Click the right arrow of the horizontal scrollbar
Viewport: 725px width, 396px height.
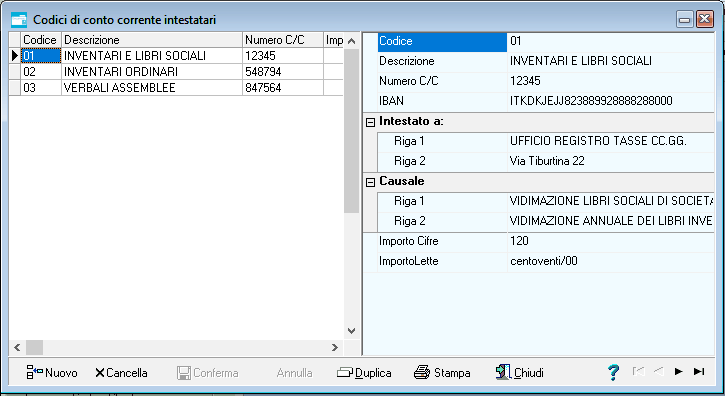click(335, 347)
